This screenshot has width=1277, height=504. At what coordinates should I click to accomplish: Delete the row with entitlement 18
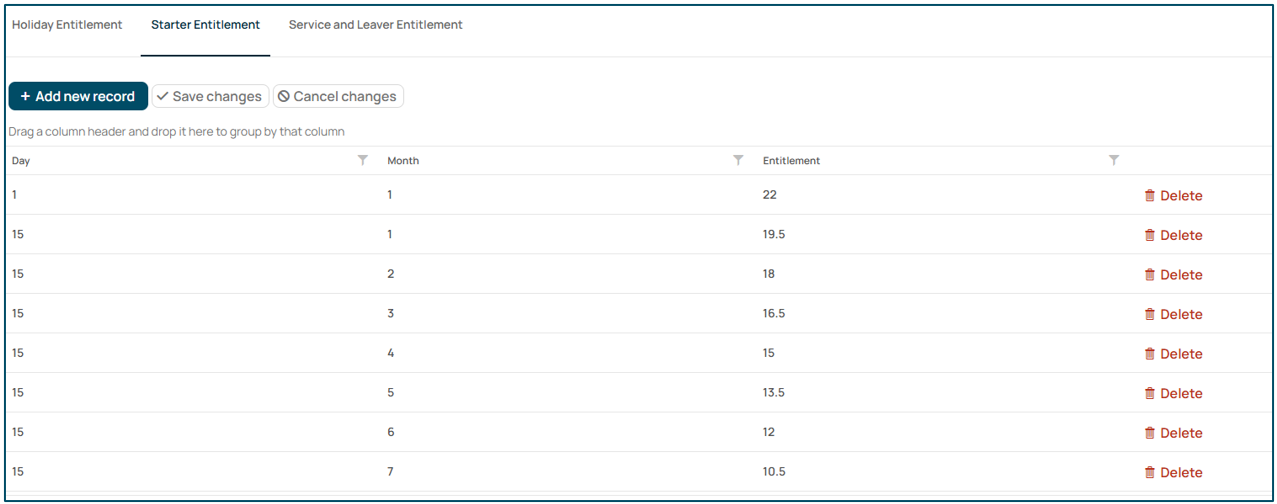[1173, 275]
